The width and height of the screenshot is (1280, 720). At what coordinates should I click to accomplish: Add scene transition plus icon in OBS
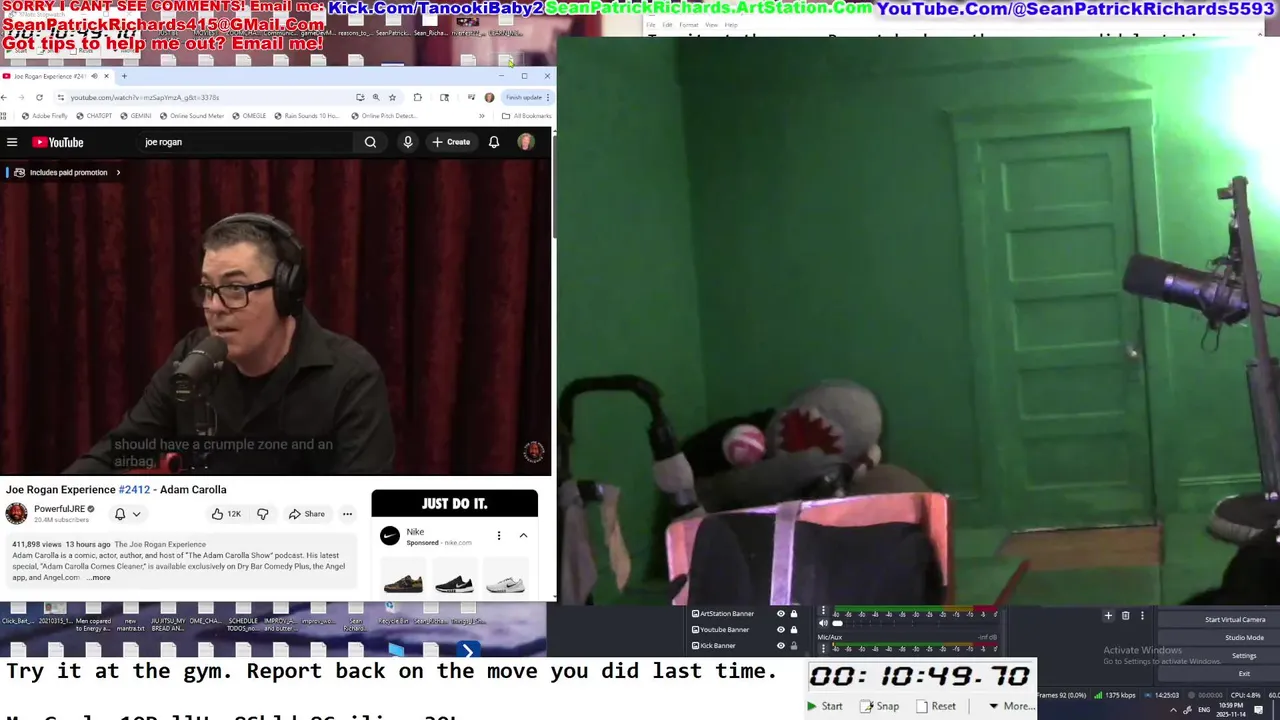pos(1108,616)
